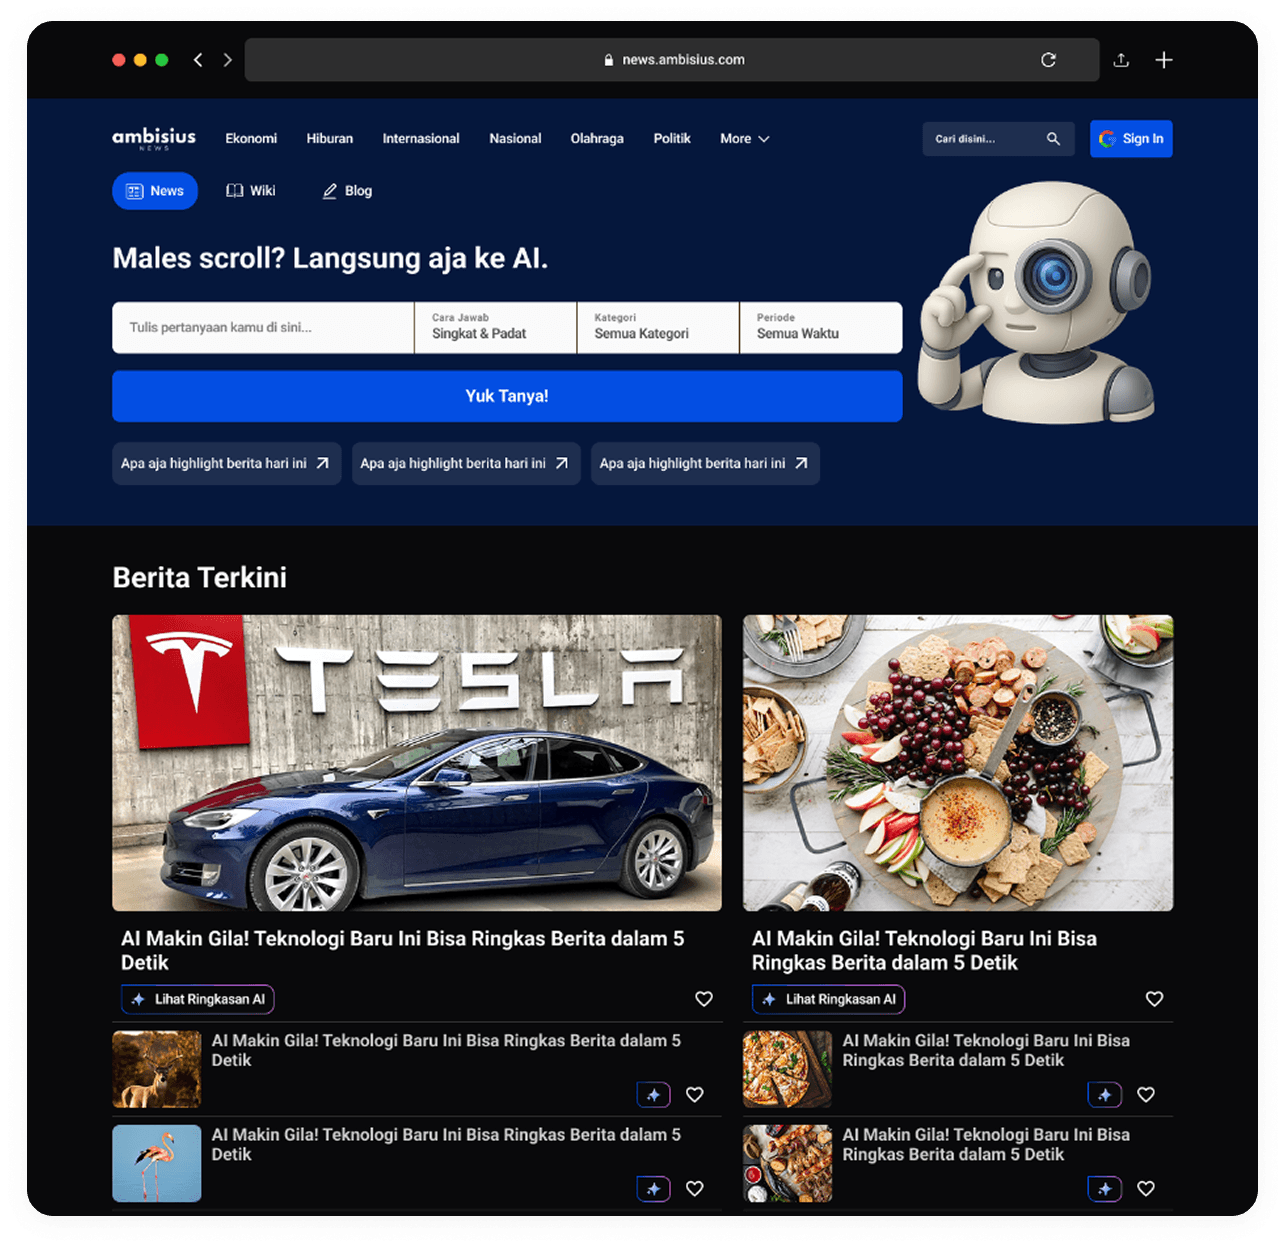Image resolution: width=1285 pixels, height=1248 pixels.
Task: Open the Olahraga category
Action: [597, 139]
